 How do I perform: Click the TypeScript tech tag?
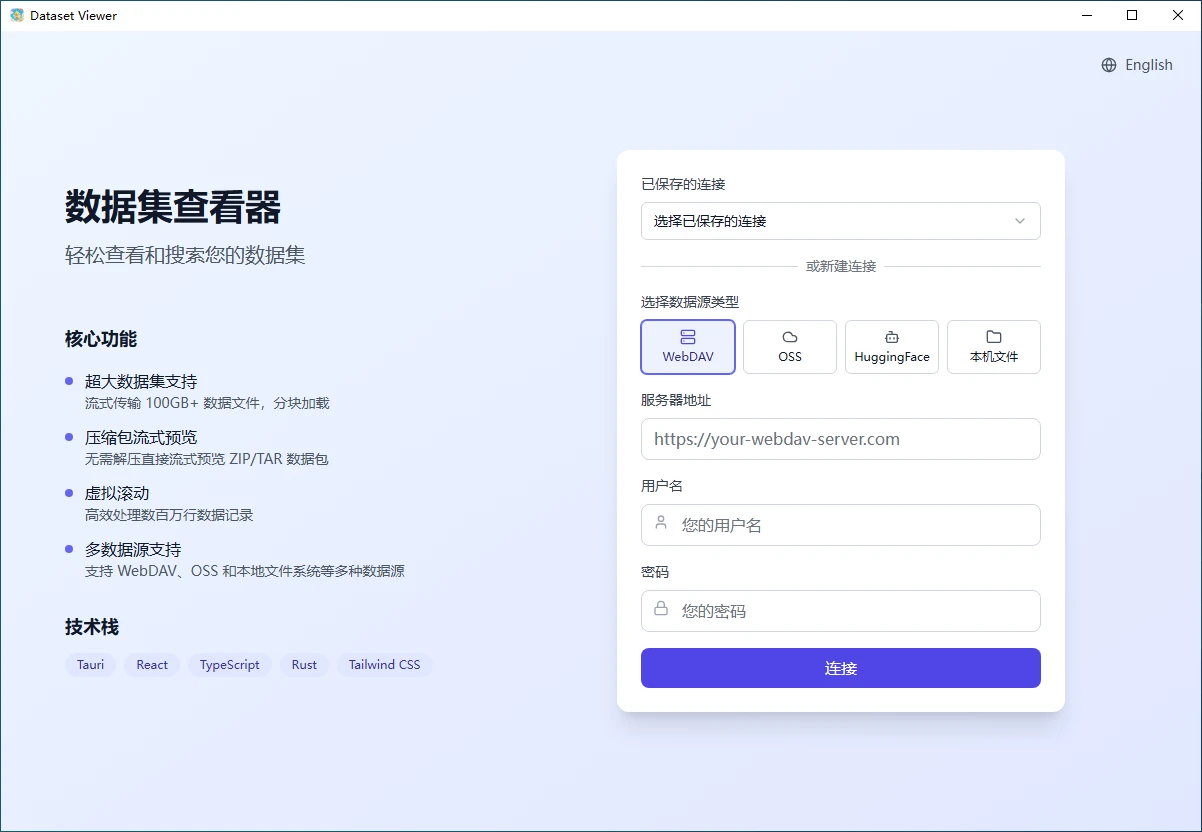[229, 665]
